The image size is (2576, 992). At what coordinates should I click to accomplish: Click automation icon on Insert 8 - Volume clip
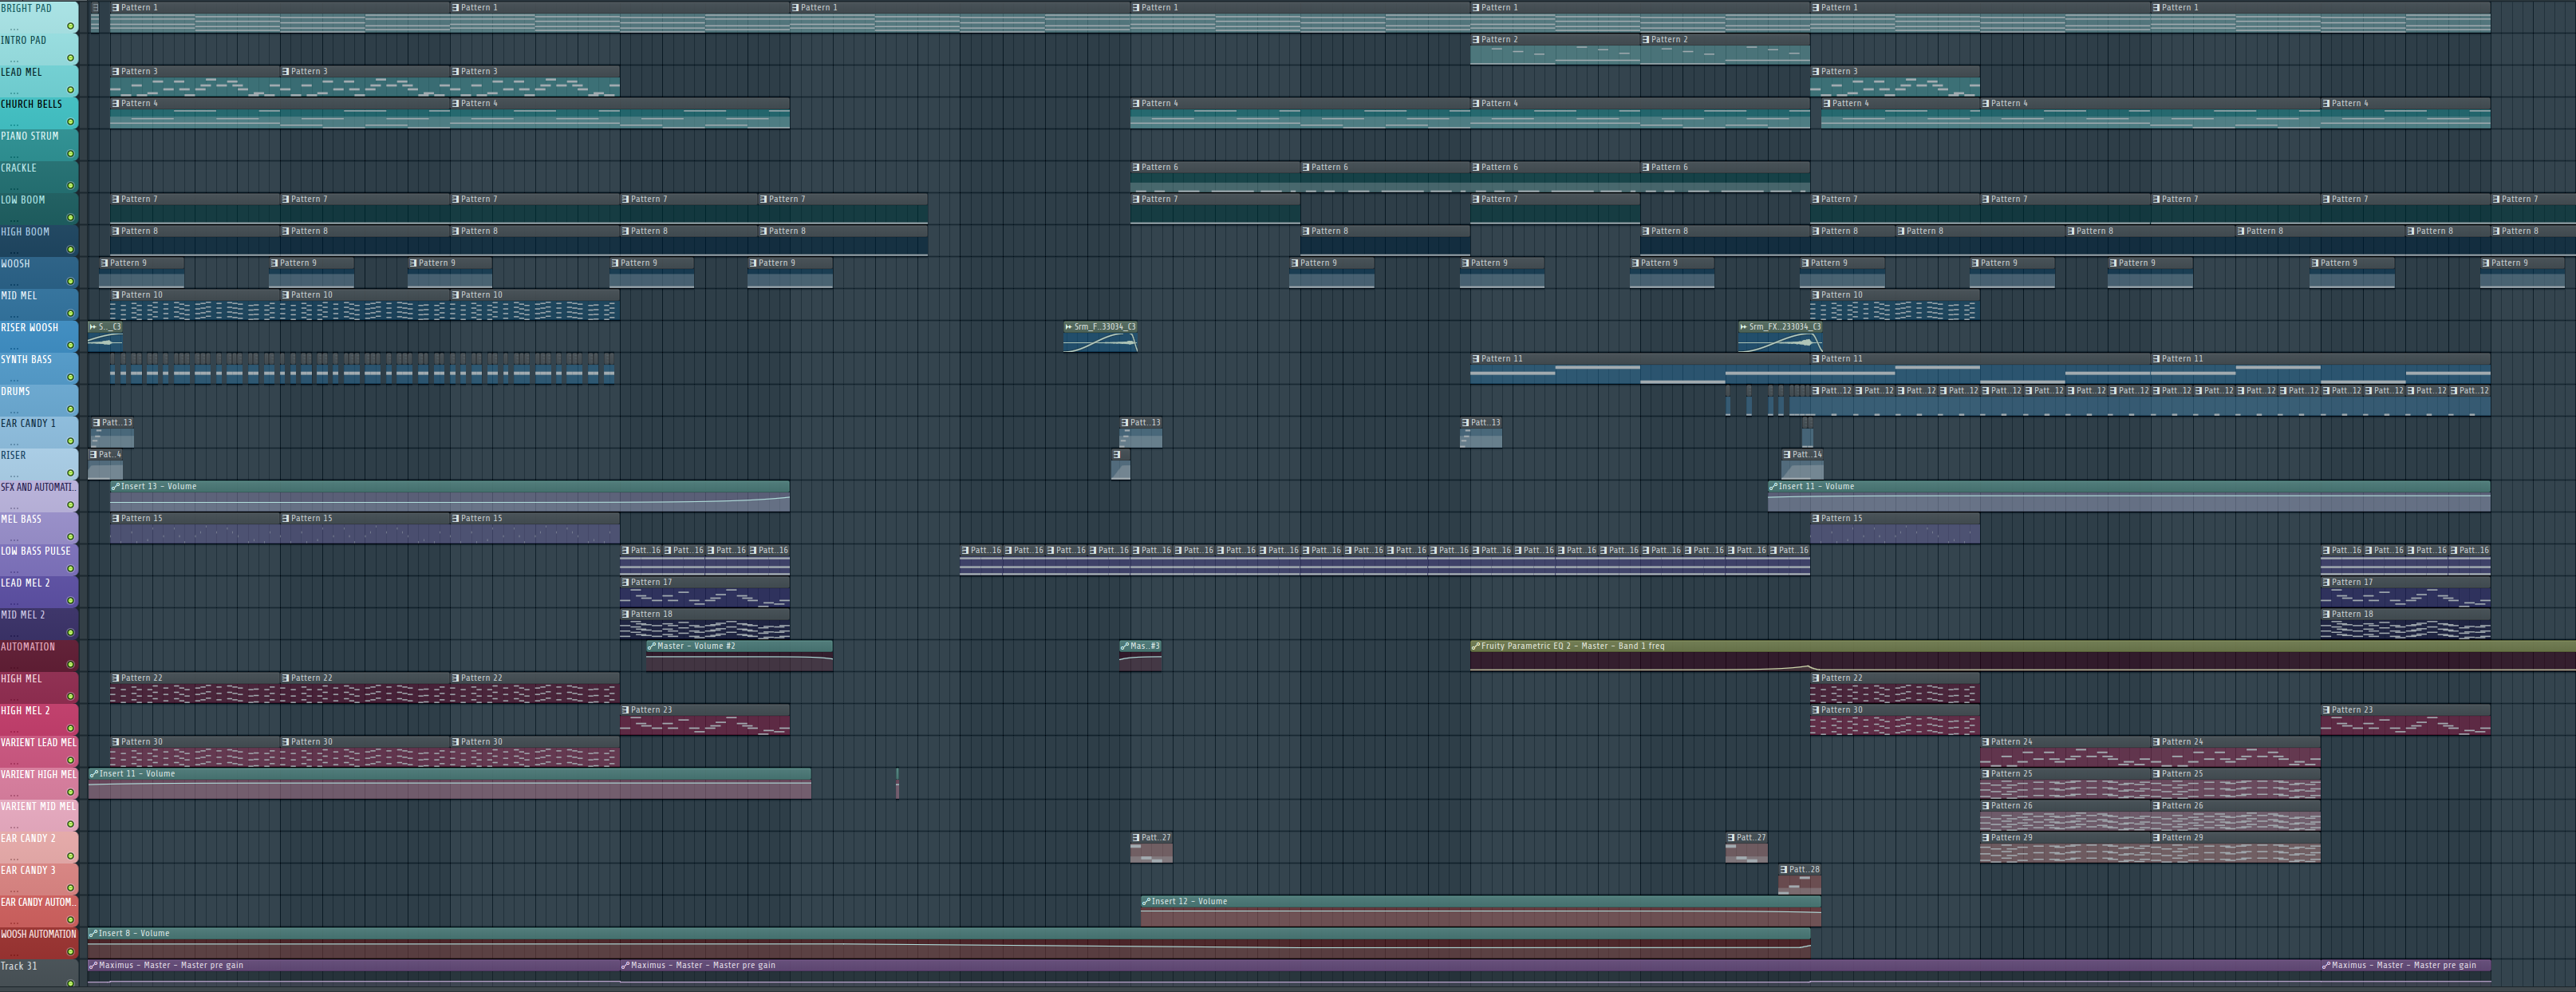point(93,933)
